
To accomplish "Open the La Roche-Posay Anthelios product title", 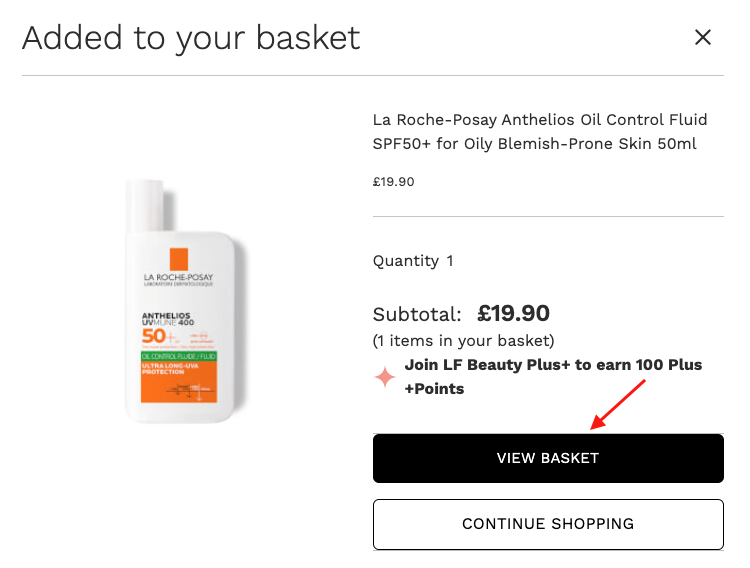I will click(540, 132).
